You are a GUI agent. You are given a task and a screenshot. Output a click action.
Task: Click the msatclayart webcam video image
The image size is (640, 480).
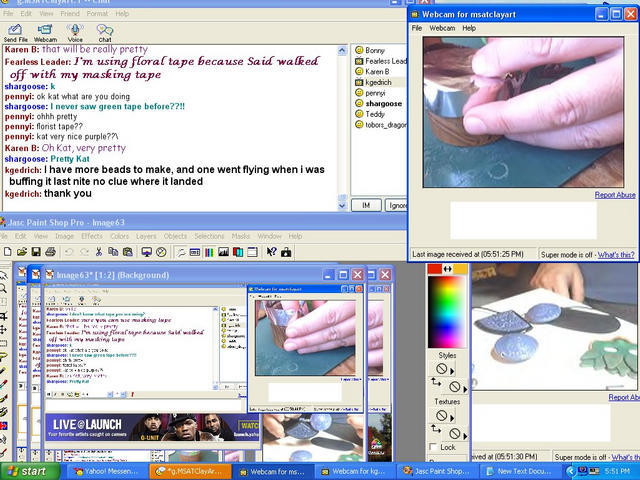coord(523,112)
